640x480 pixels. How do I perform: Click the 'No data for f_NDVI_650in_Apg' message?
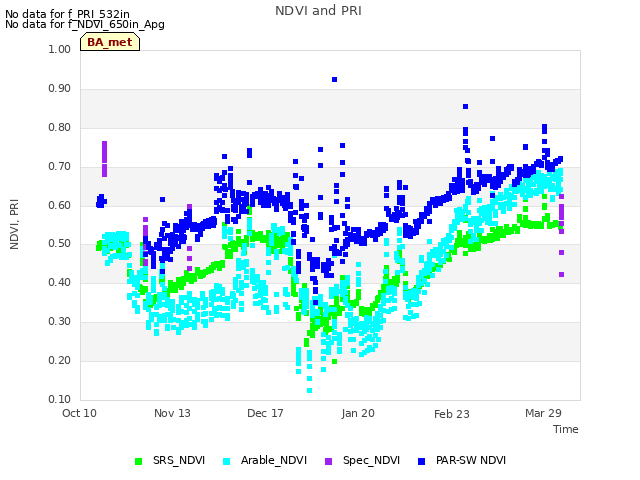[x=85, y=24]
